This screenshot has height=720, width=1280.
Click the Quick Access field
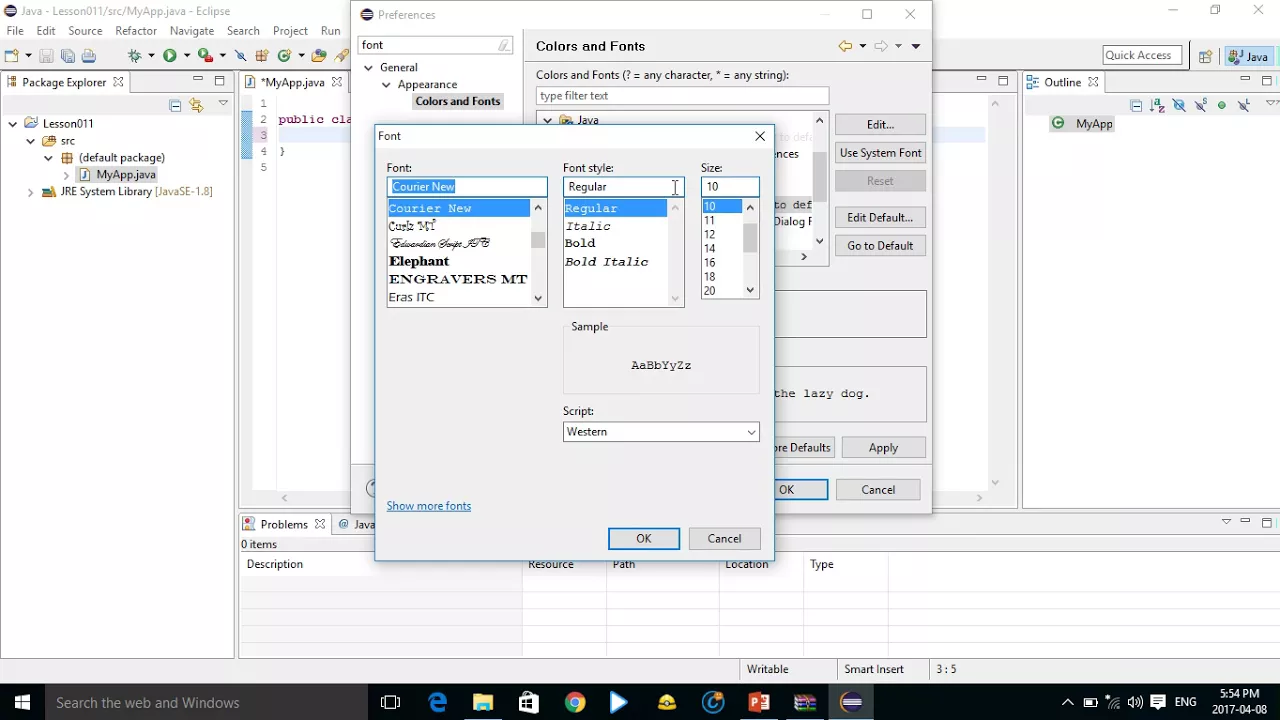1142,56
